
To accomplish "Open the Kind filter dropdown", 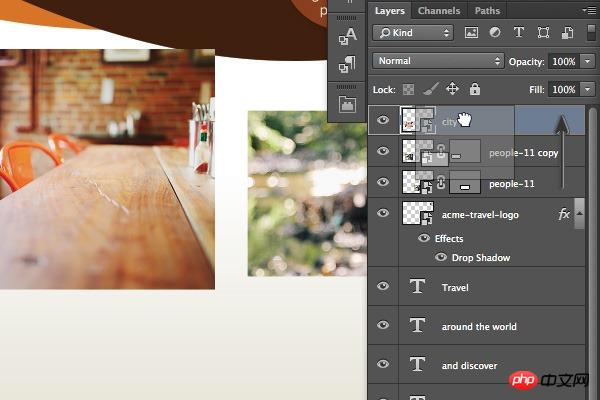I will (x=413, y=33).
